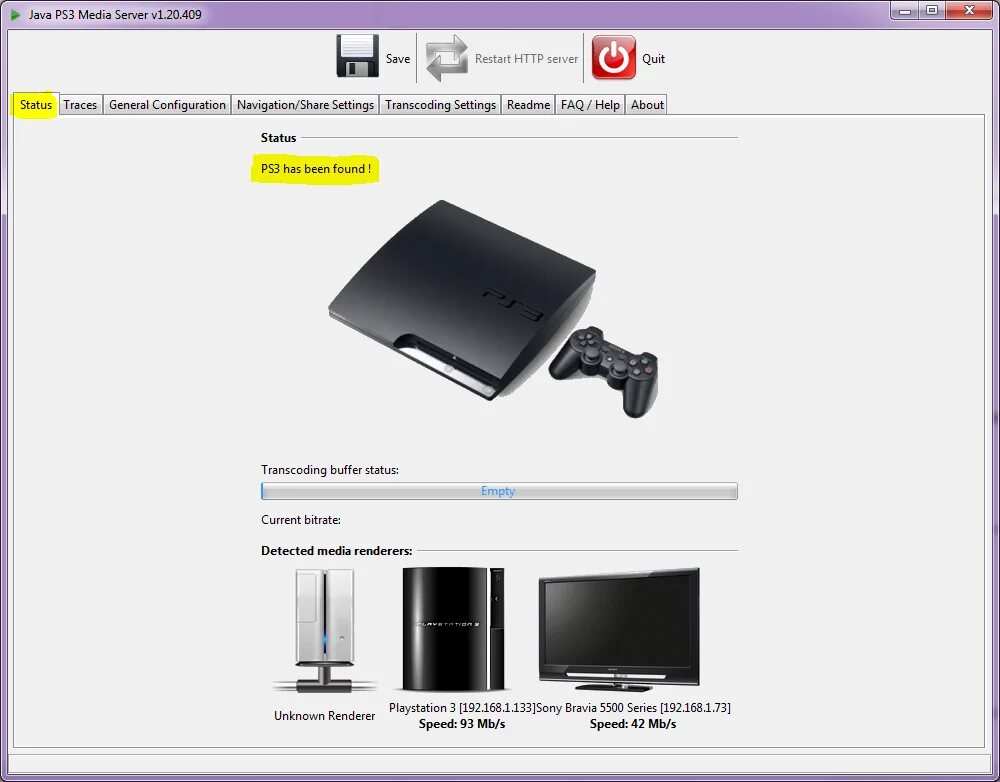Open the Navigation/Share Settings tab
The image size is (1000, 782).
(x=304, y=104)
